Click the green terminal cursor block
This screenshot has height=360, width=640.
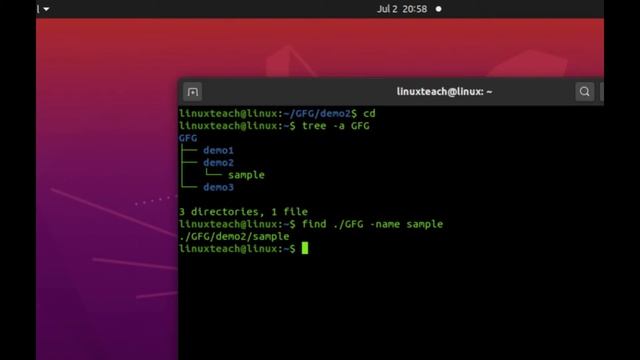pos(305,248)
